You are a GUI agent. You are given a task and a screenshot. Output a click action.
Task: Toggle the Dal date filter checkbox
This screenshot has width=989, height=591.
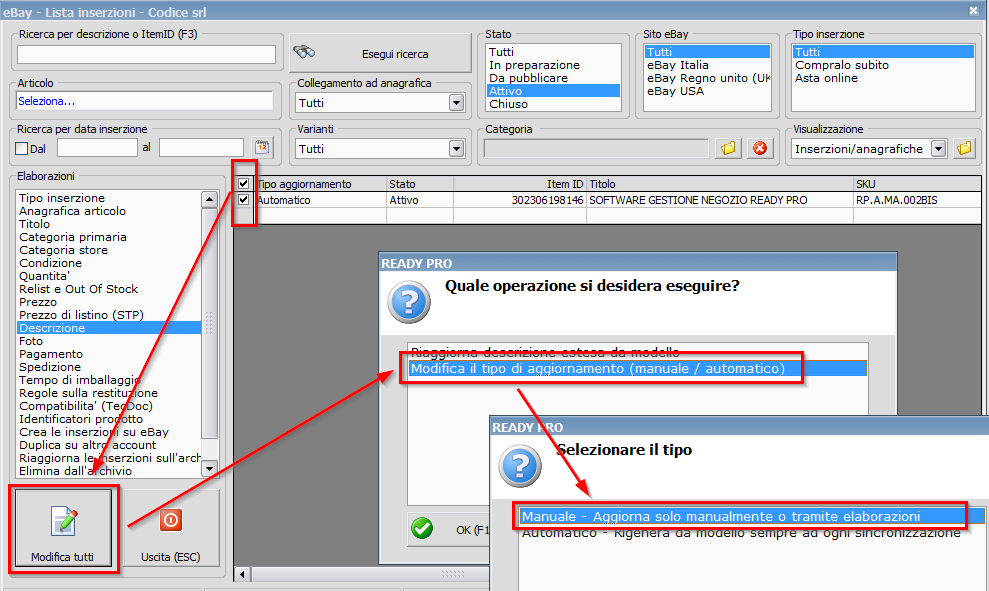21,148
